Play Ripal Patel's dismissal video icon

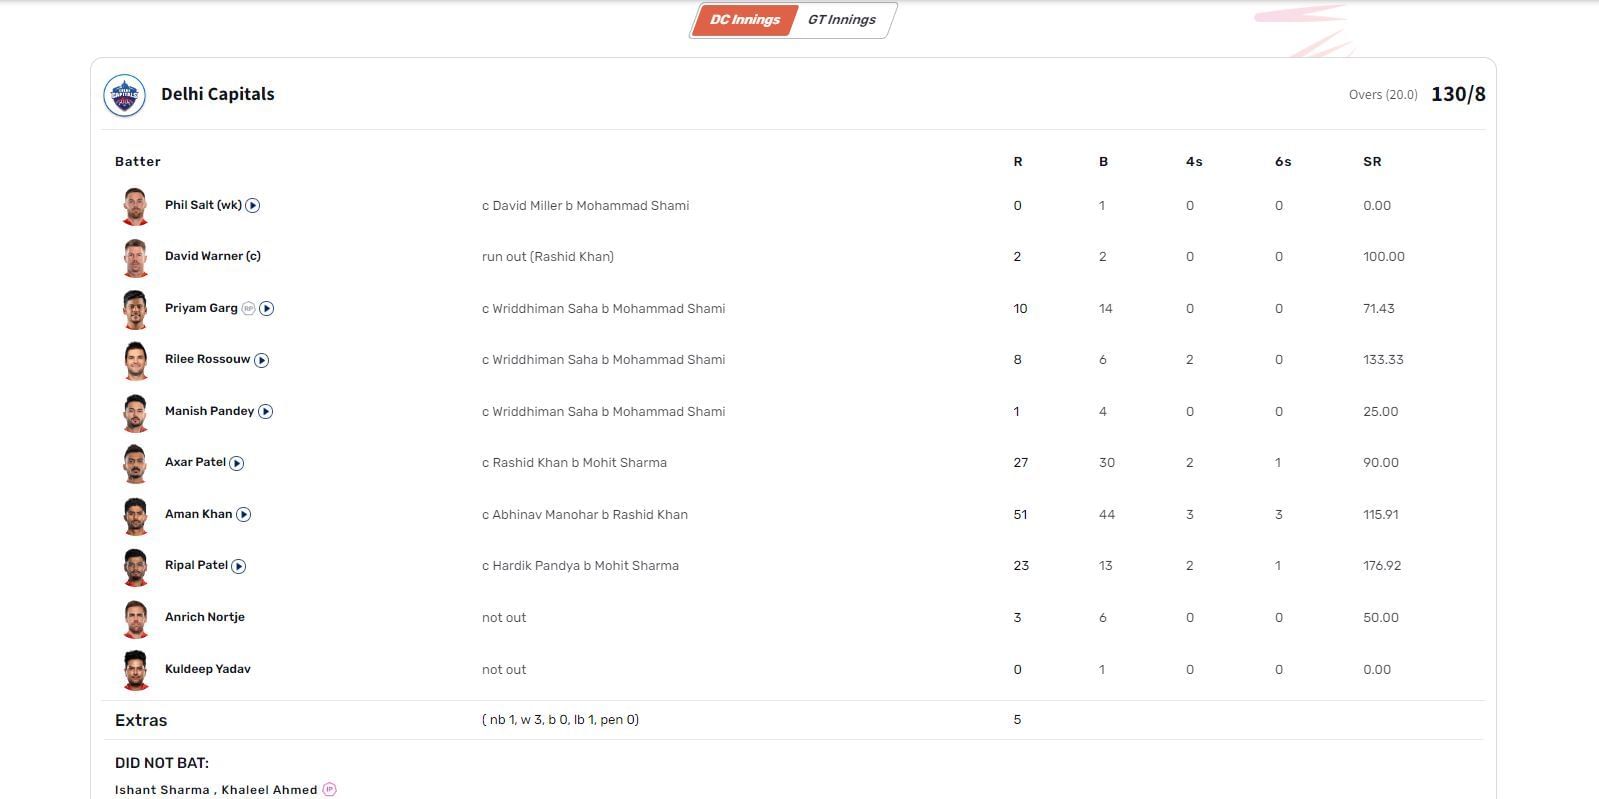(239, 566)
